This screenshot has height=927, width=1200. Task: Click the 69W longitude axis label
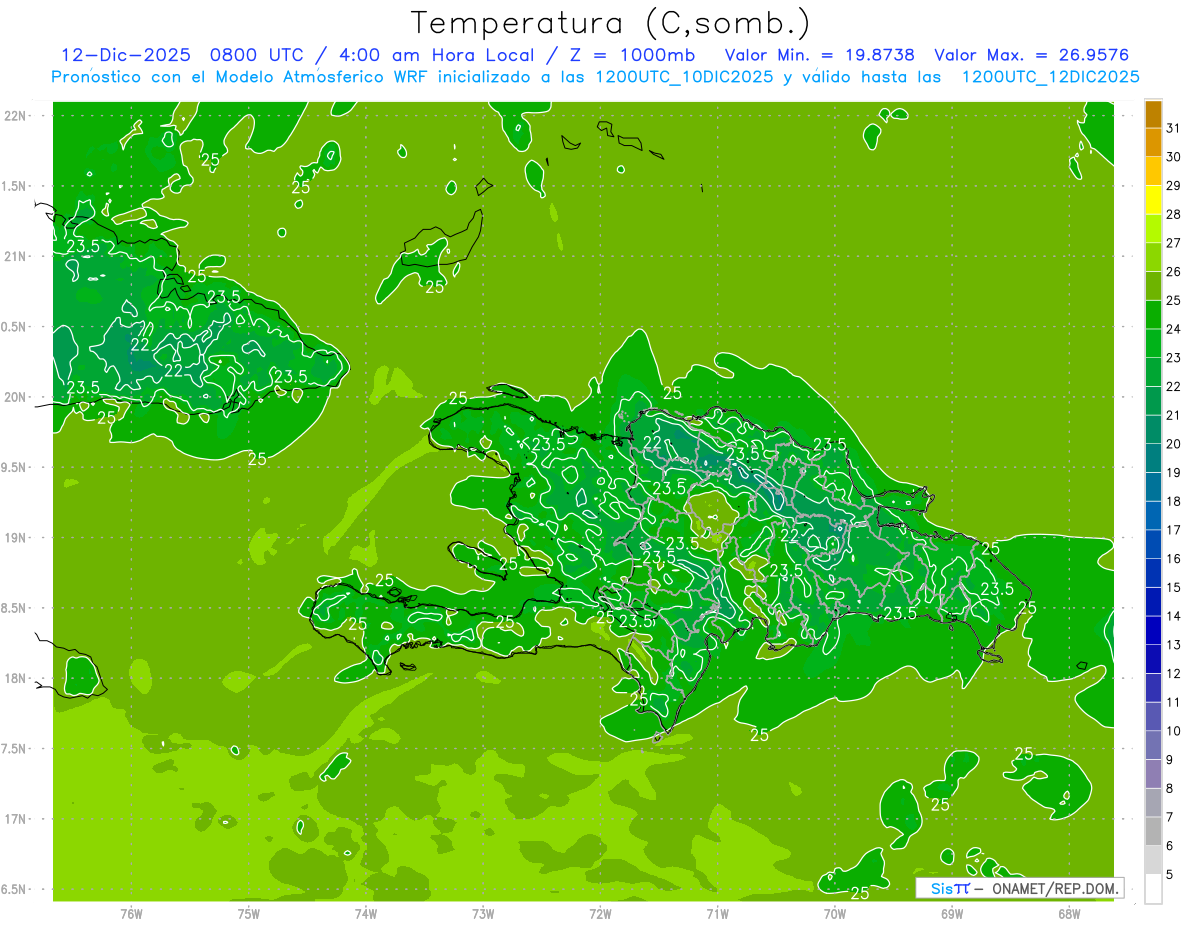coord(952,914)
